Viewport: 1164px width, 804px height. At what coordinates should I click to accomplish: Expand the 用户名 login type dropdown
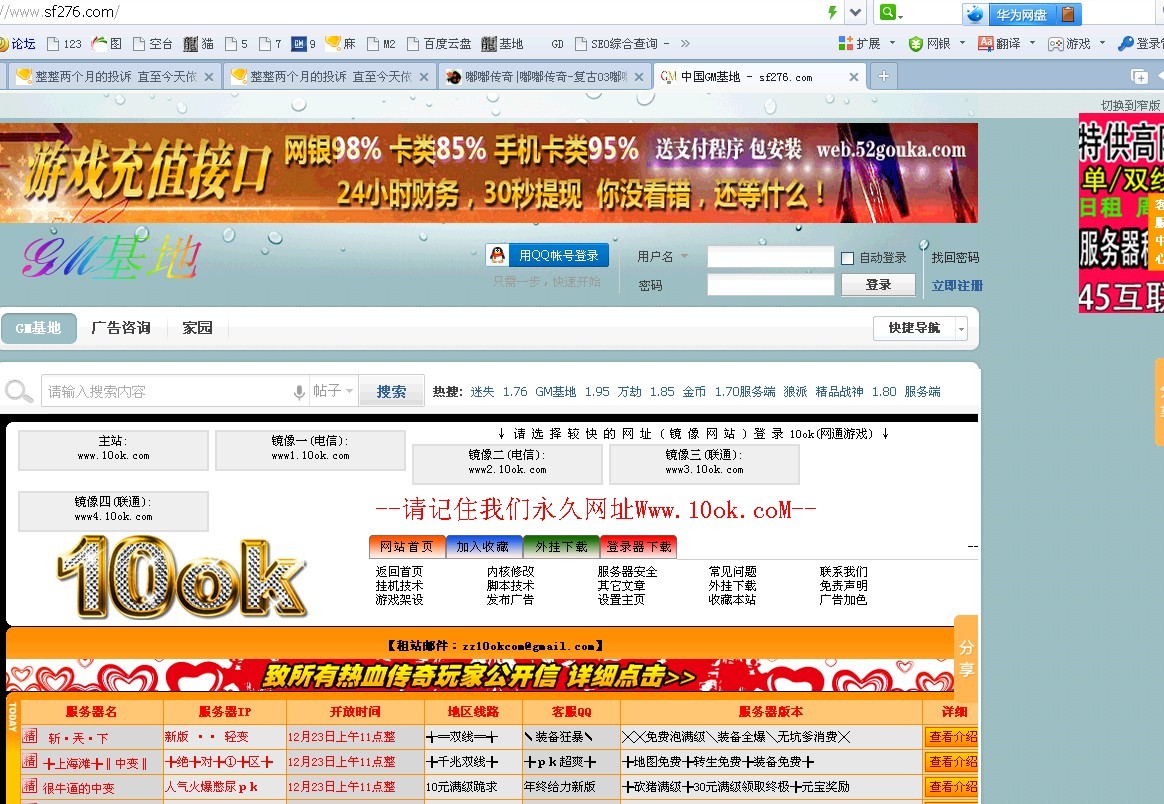tap(684, 256)
